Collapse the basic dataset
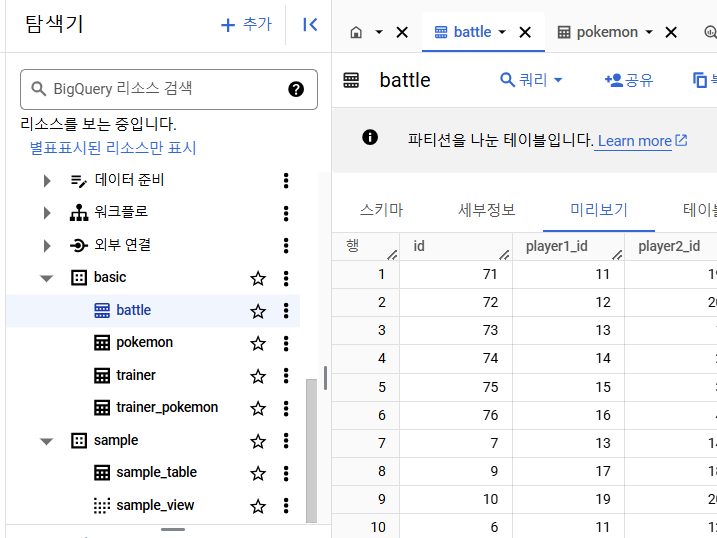Image resolution: width=717 pixels, height=538 pixels. [46, 278]
